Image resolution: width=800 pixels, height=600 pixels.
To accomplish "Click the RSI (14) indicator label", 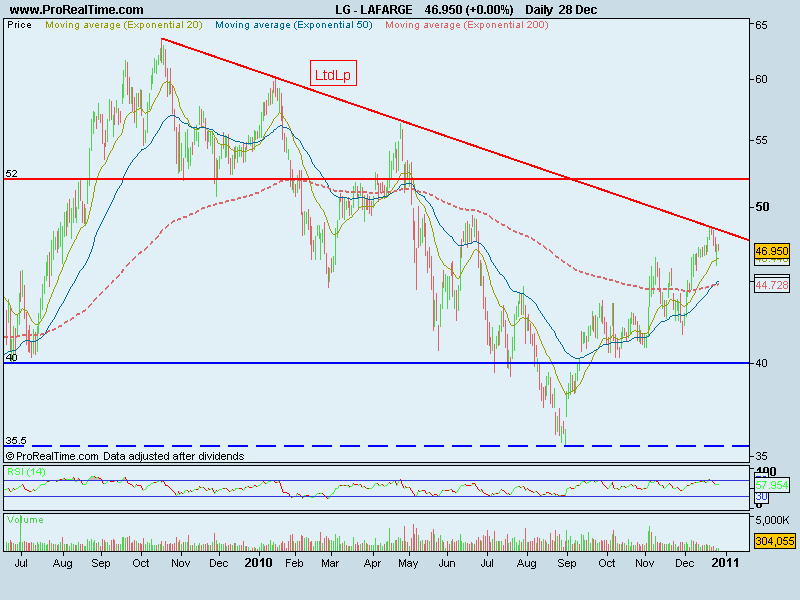I will coord(26,472).
